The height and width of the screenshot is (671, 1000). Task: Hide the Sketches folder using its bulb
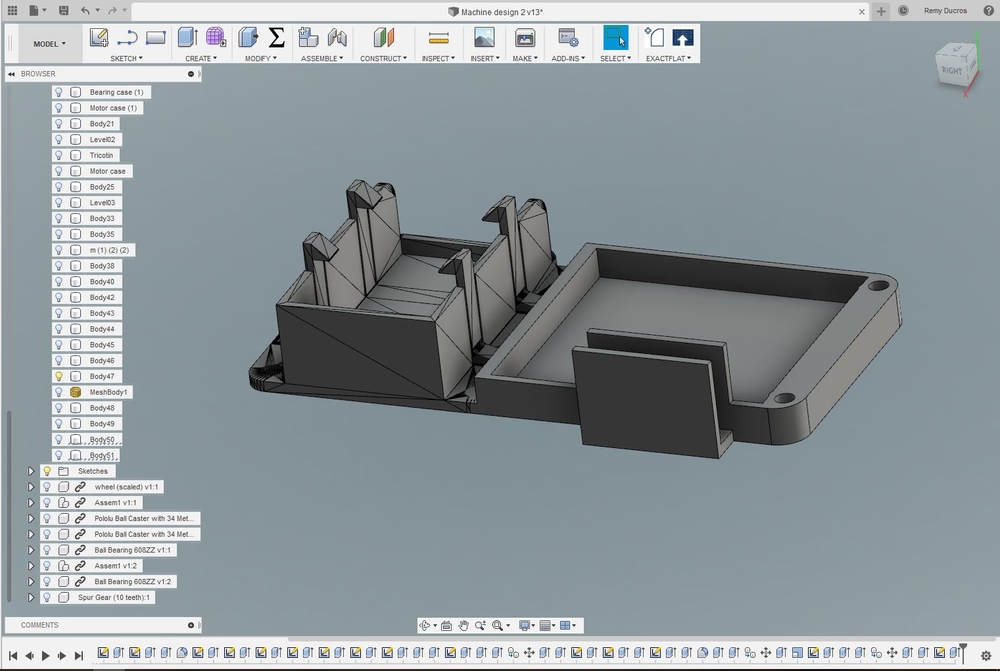[46, 471]
